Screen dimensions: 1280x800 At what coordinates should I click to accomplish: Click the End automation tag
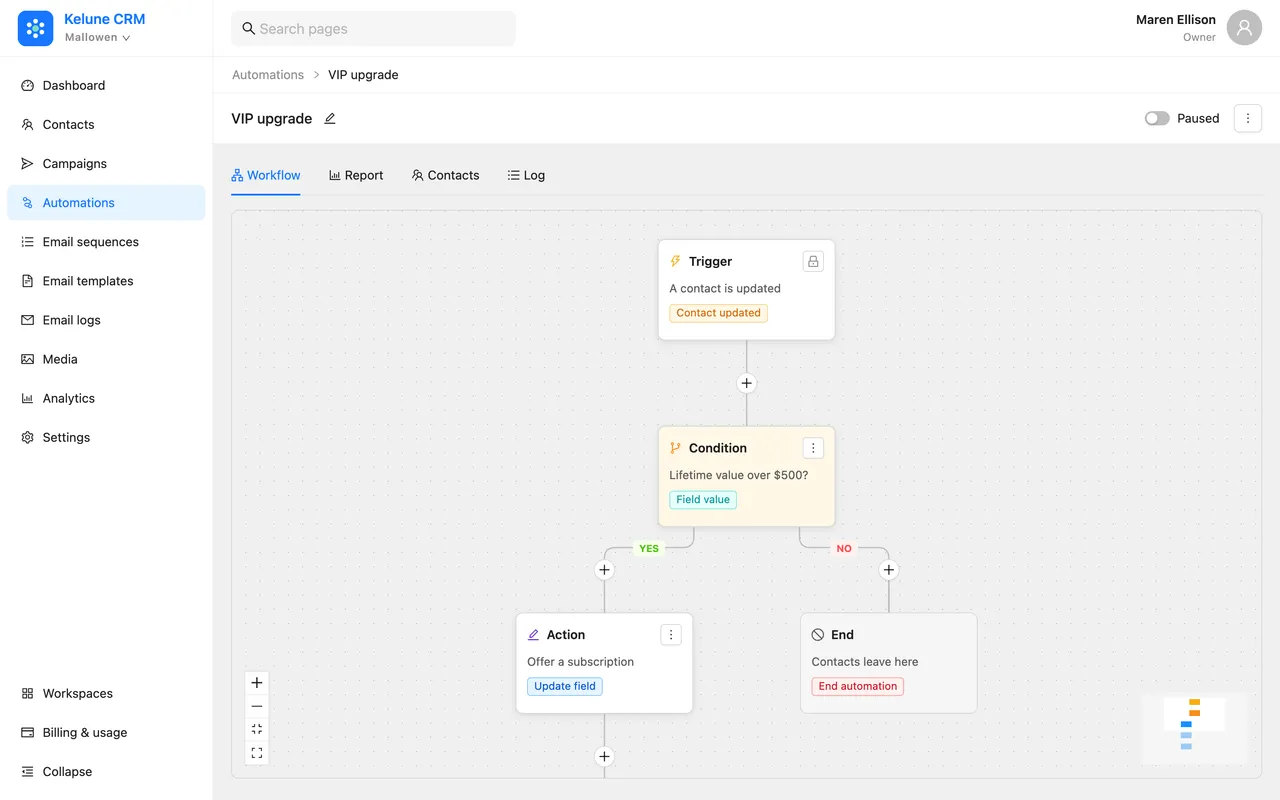click(x=858, y=686)
